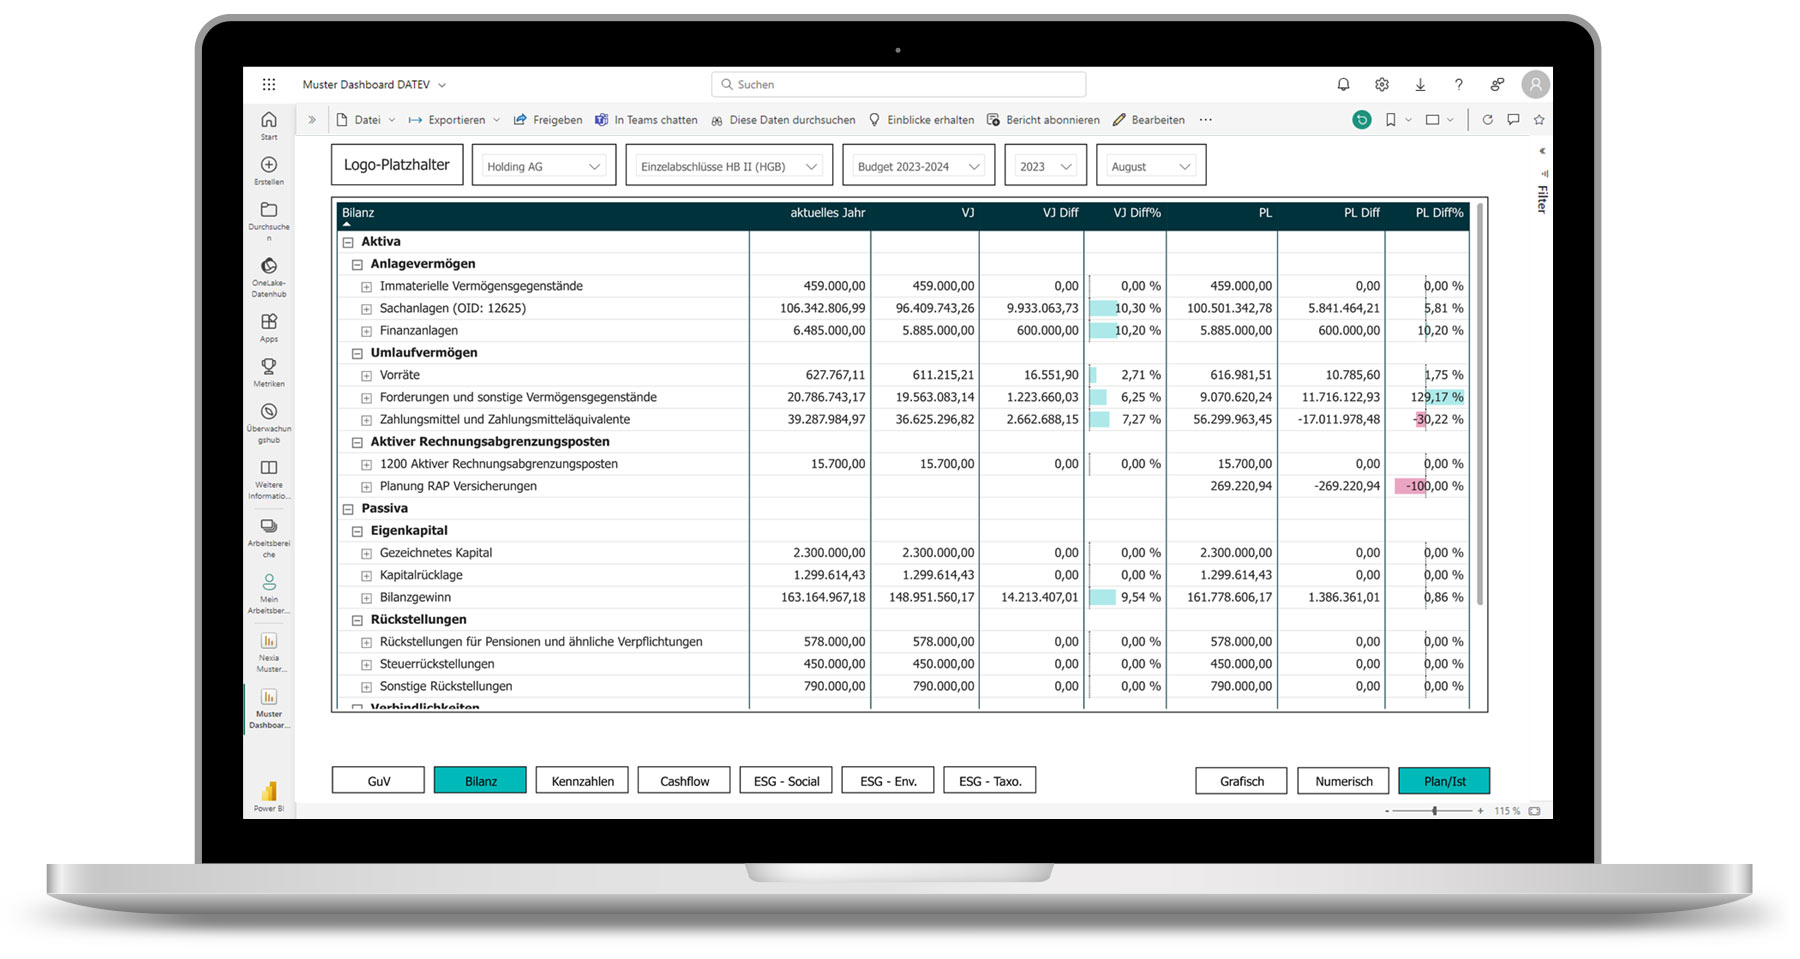Switch to the Grafisch view
The width and height of the screenshot is (1800, 959).
pos(1240,780)
